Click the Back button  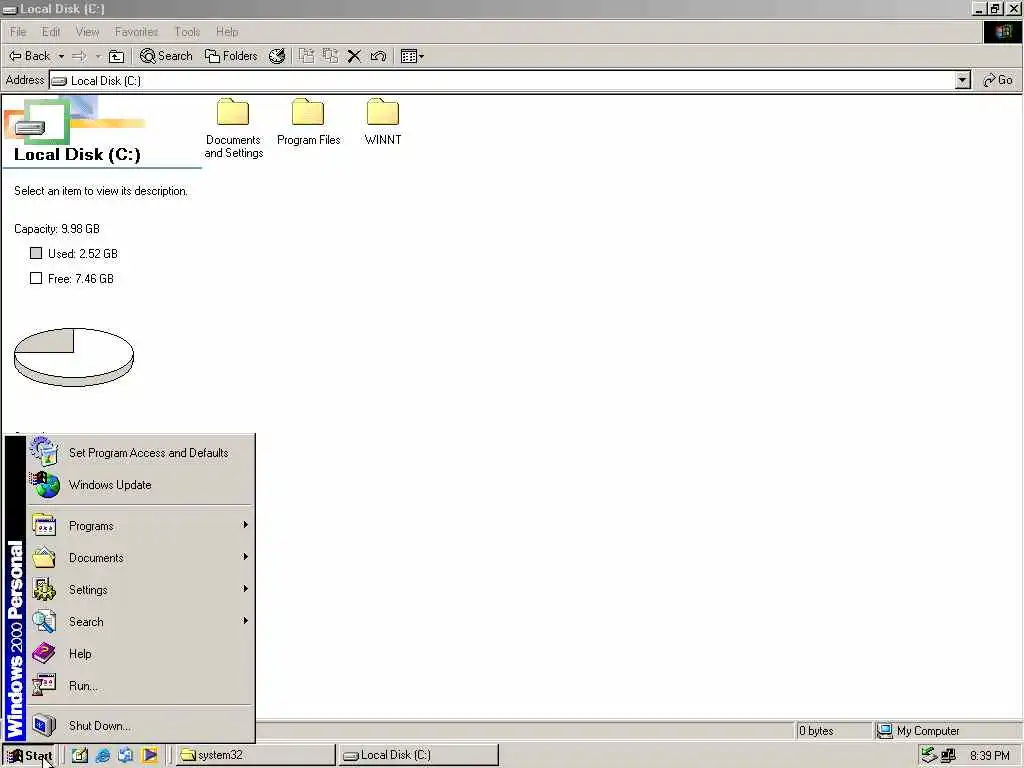click(30, 56)
